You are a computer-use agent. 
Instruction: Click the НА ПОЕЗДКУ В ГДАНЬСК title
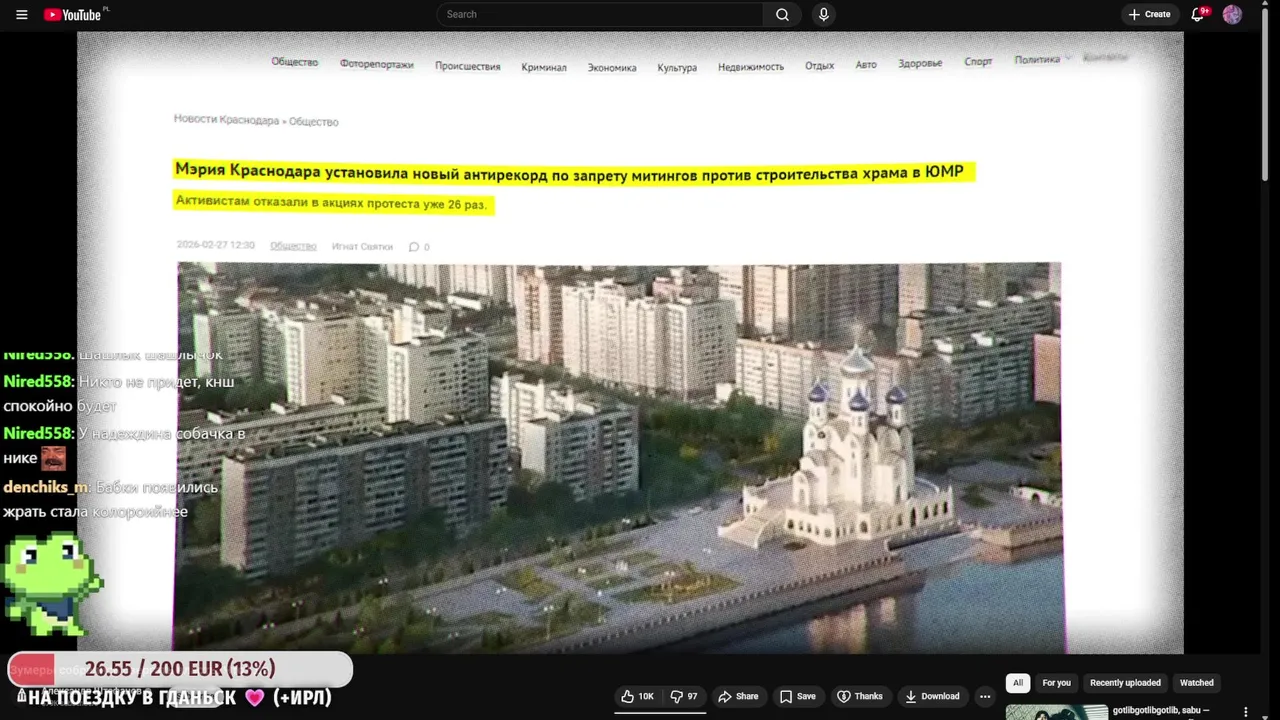click(x=172, y=698)
